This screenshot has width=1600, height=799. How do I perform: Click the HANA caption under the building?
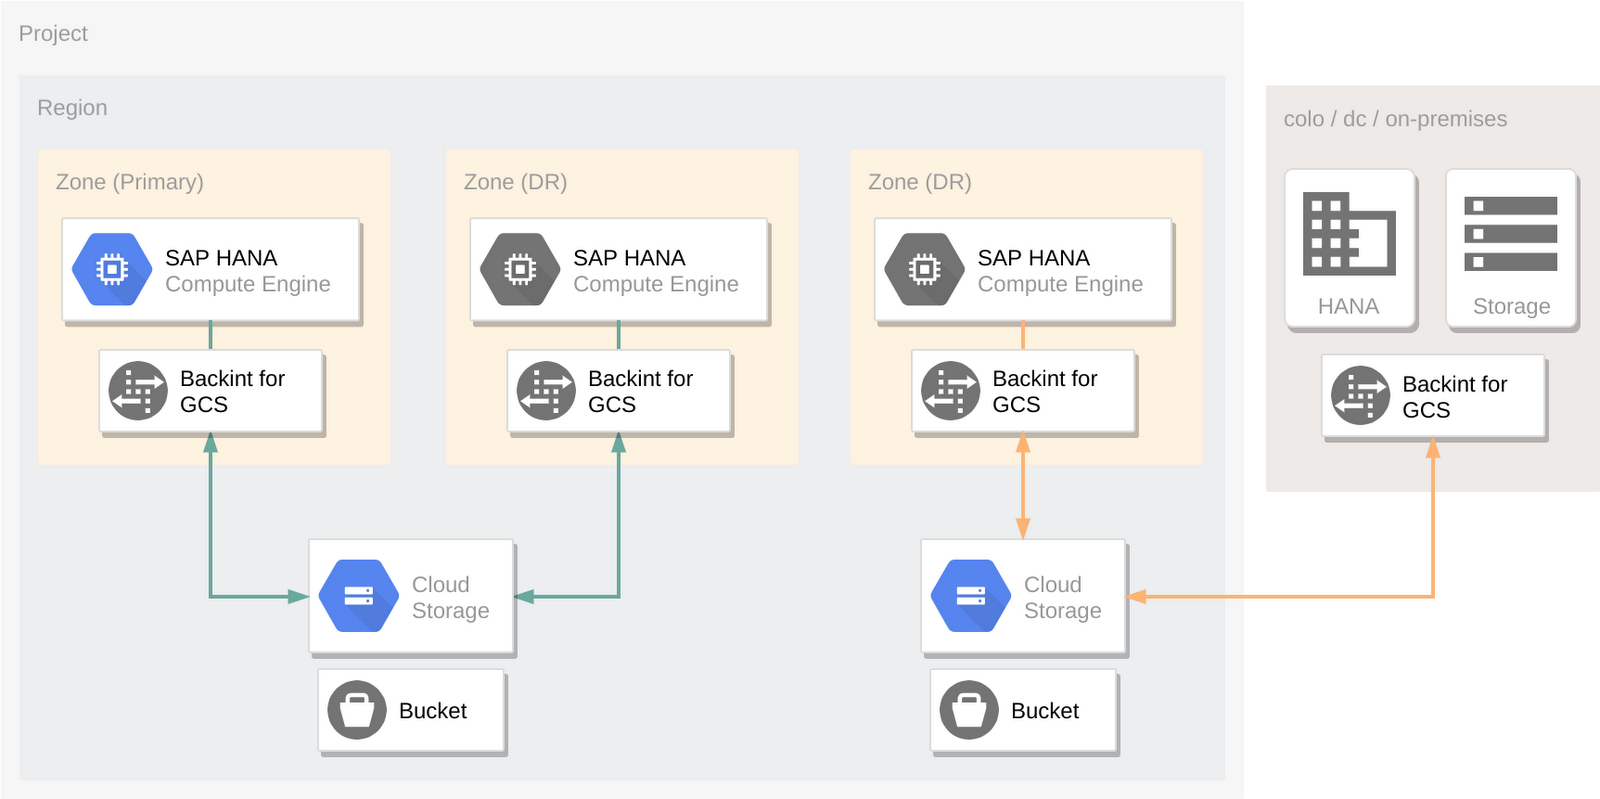pos(1348,306)
